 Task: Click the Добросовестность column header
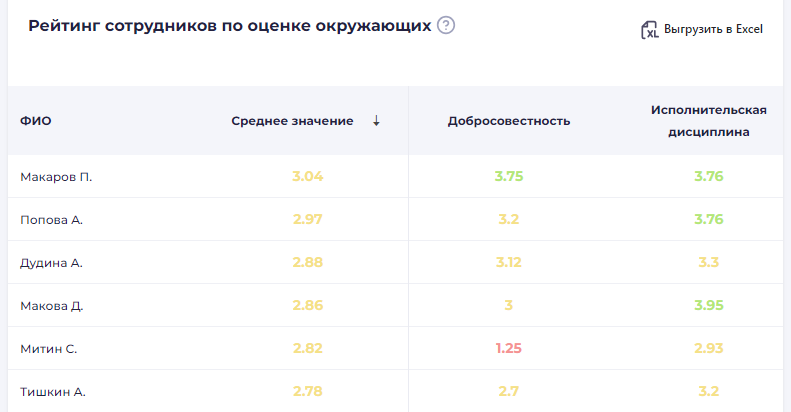click(x=509, y=121)
